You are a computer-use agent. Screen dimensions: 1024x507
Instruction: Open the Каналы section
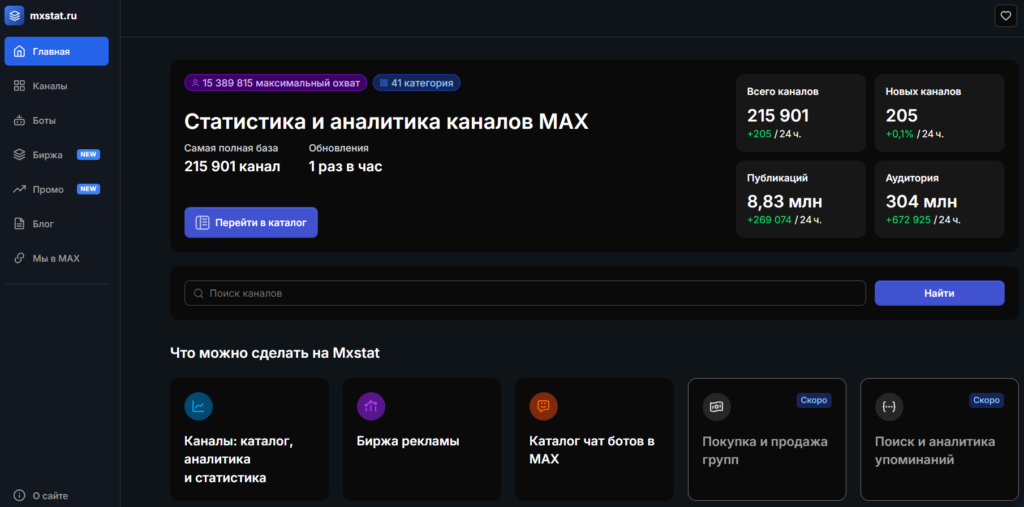click(x=57, y=86)
